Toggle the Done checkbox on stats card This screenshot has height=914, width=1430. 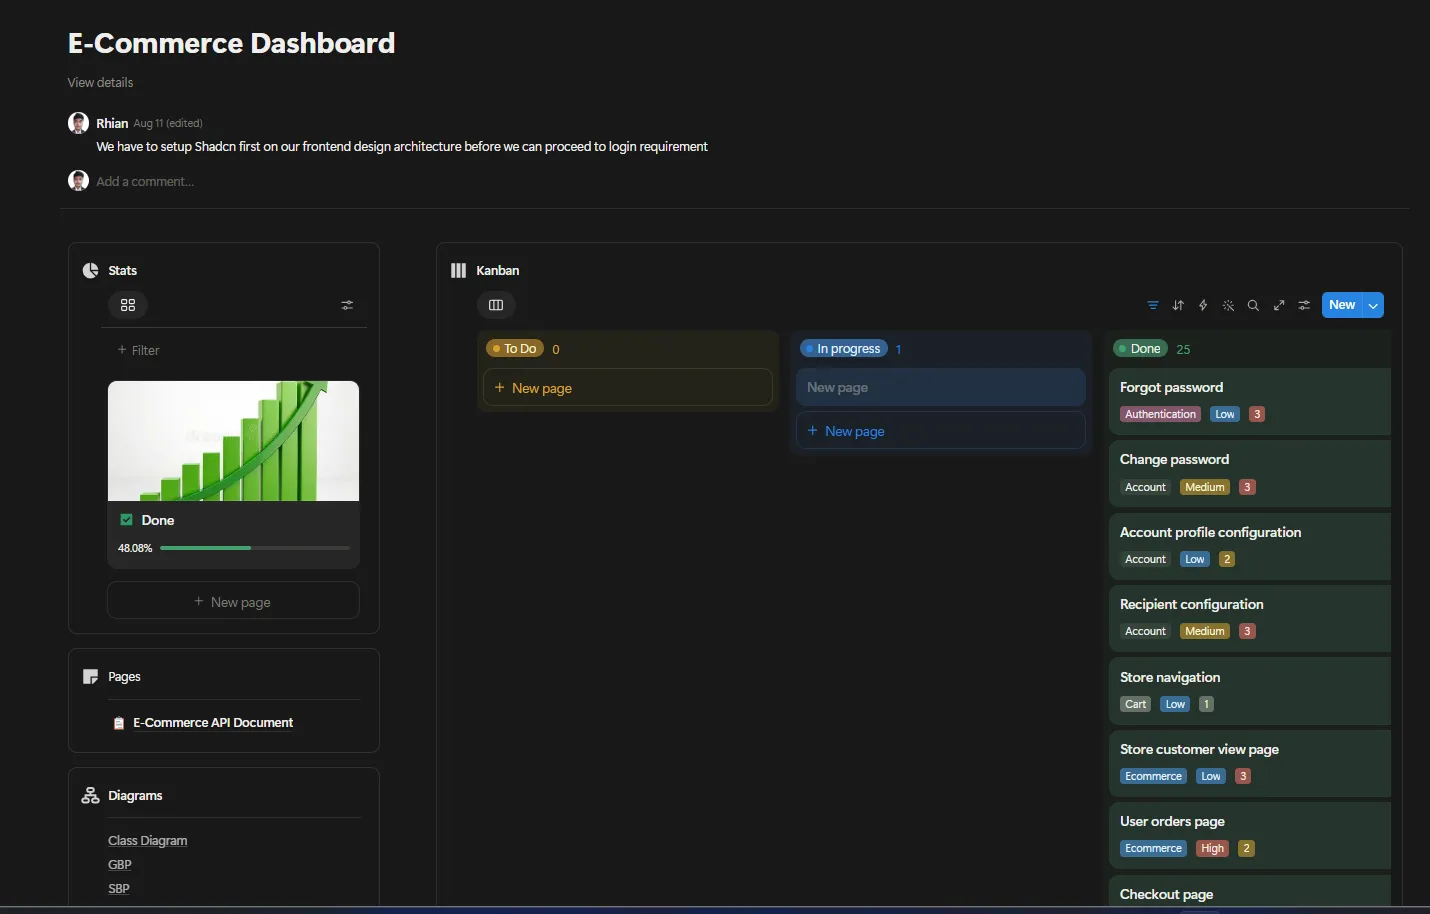click(x=126, y=520)
